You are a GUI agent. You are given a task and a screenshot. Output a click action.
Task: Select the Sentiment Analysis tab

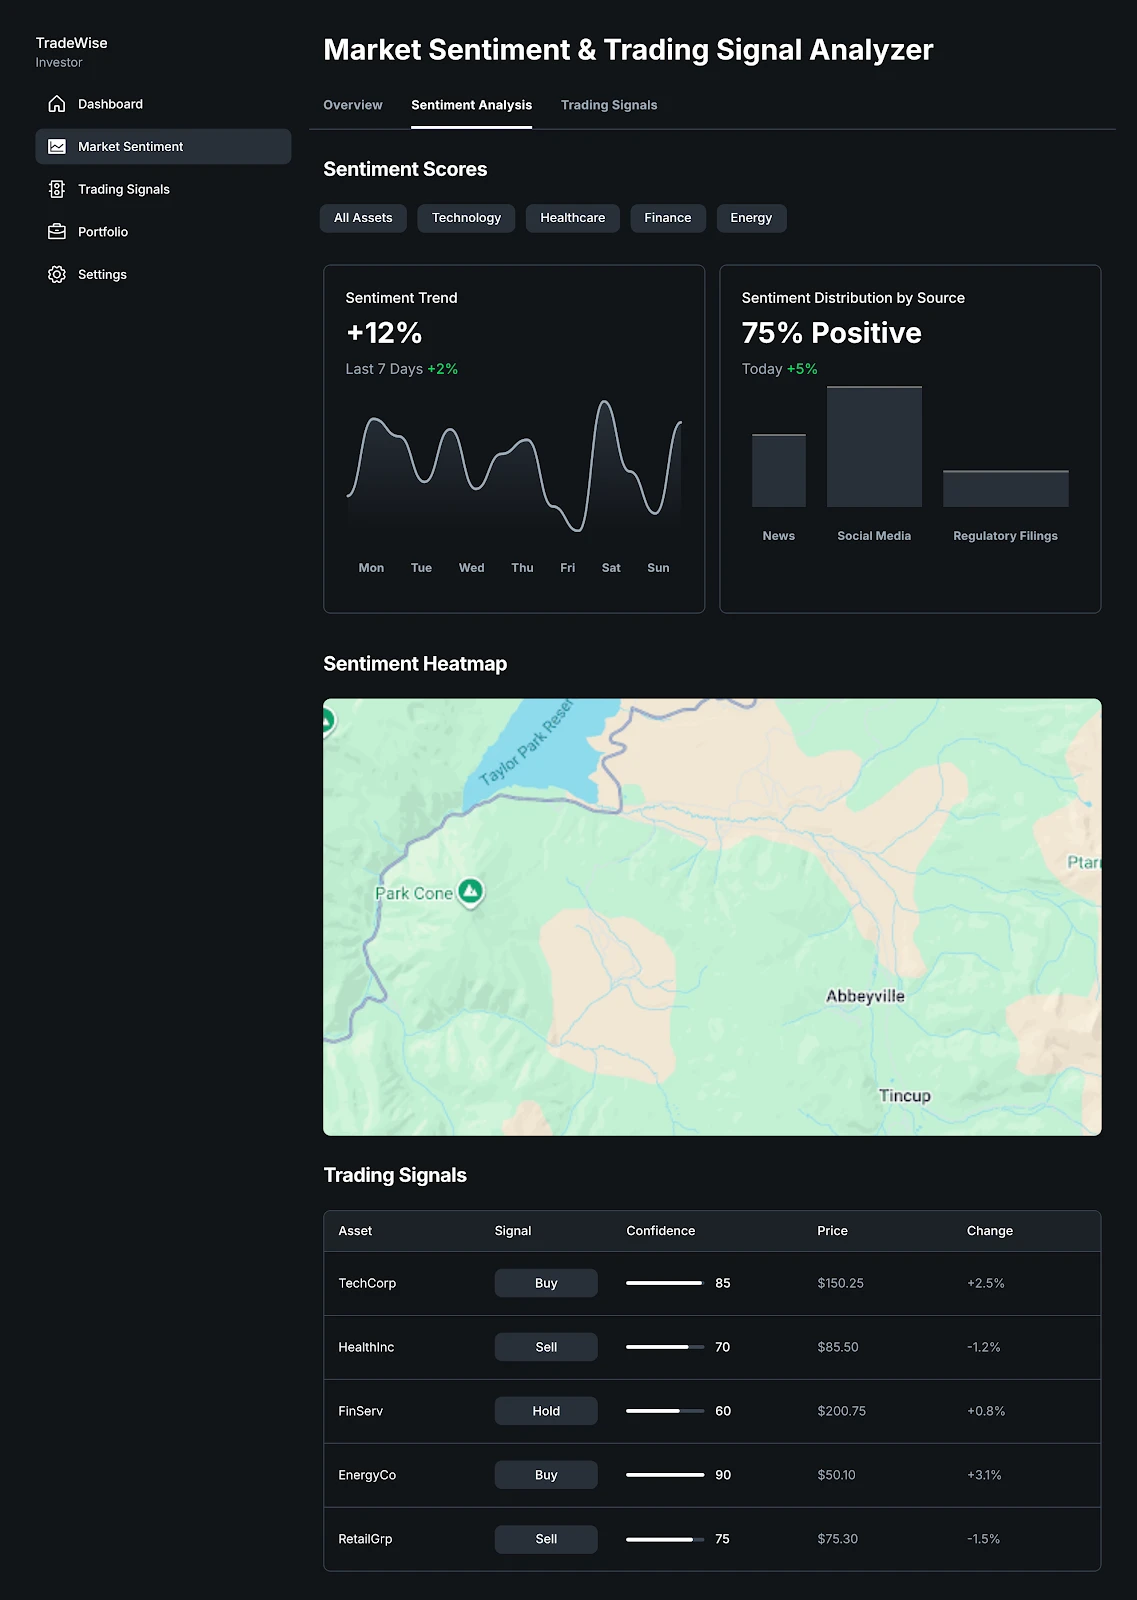coord(471,105)
